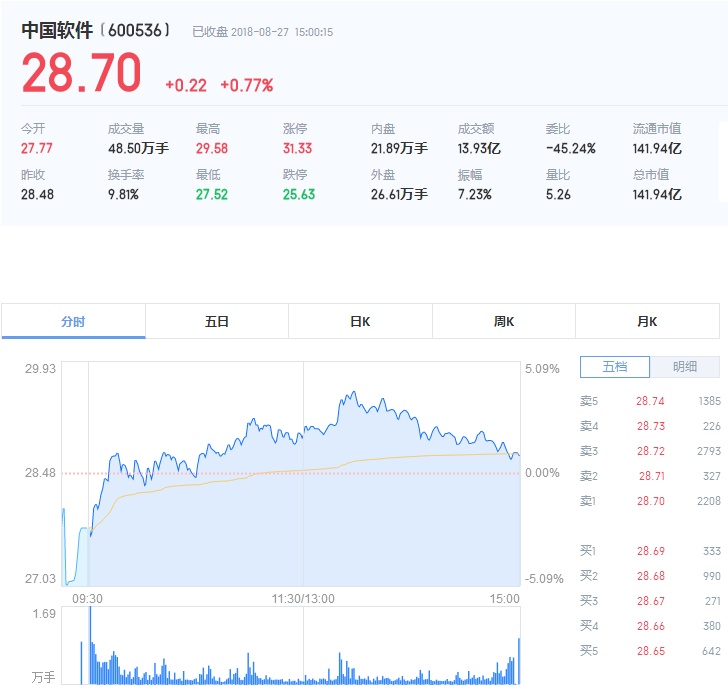Click the 卖1 volume 2208

(709, 501)
